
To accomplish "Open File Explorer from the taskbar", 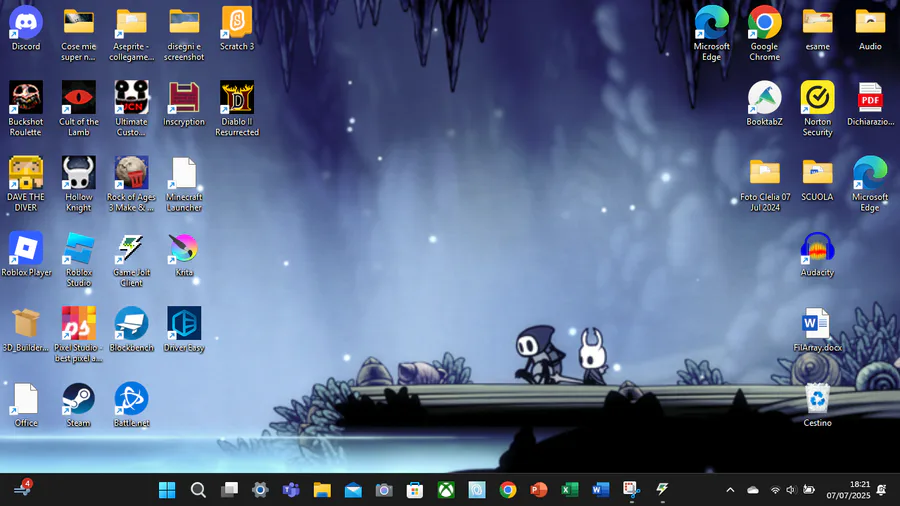I will (x=322, y=490).
